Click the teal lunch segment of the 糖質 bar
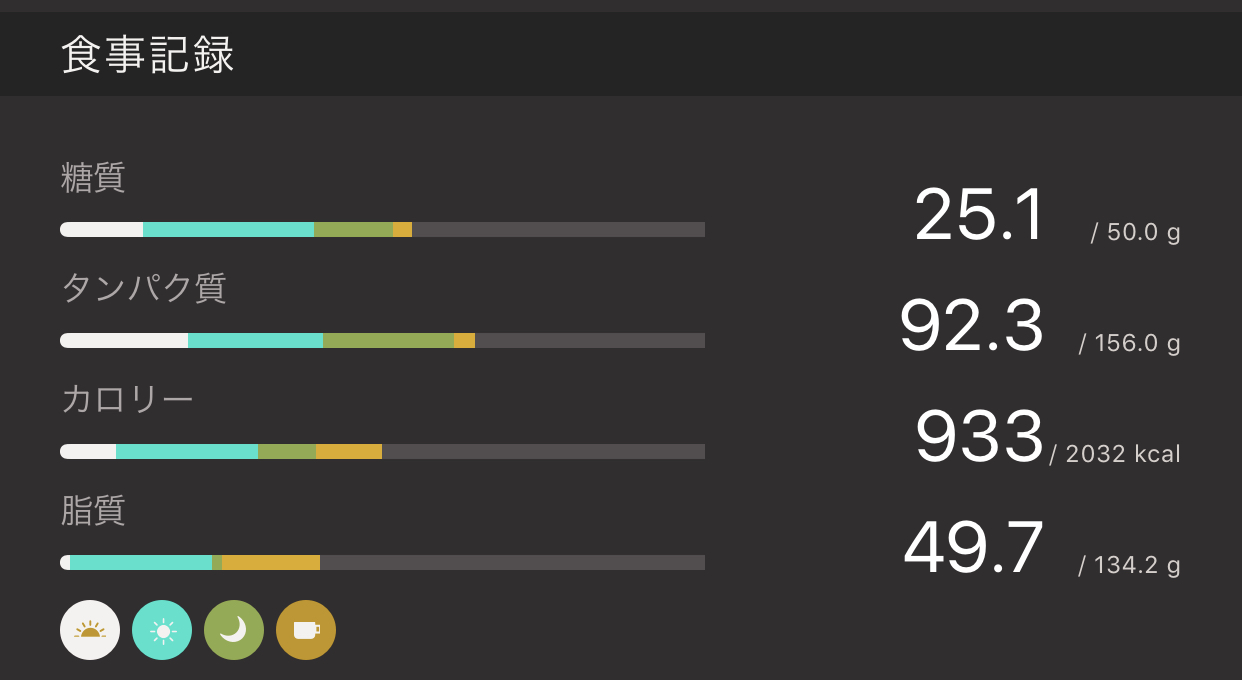1242x680 pixels. (x=228, y=230)
